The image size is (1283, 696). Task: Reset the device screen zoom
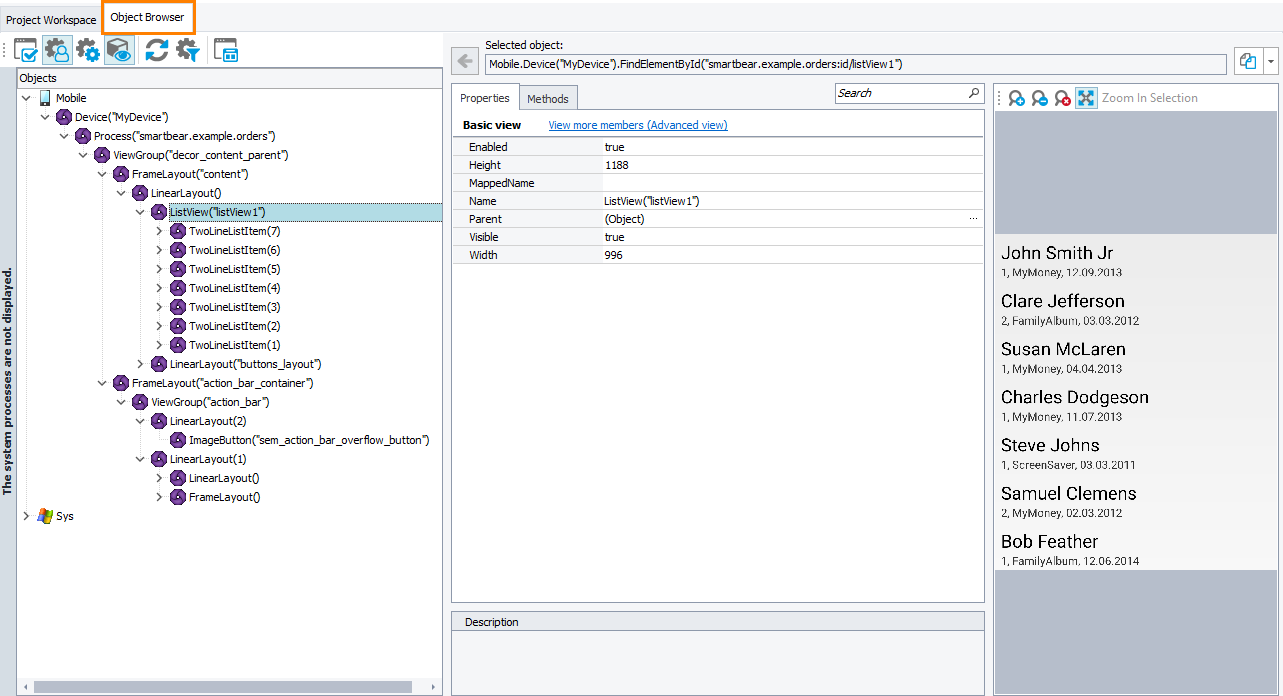(x=1061, y=98)
